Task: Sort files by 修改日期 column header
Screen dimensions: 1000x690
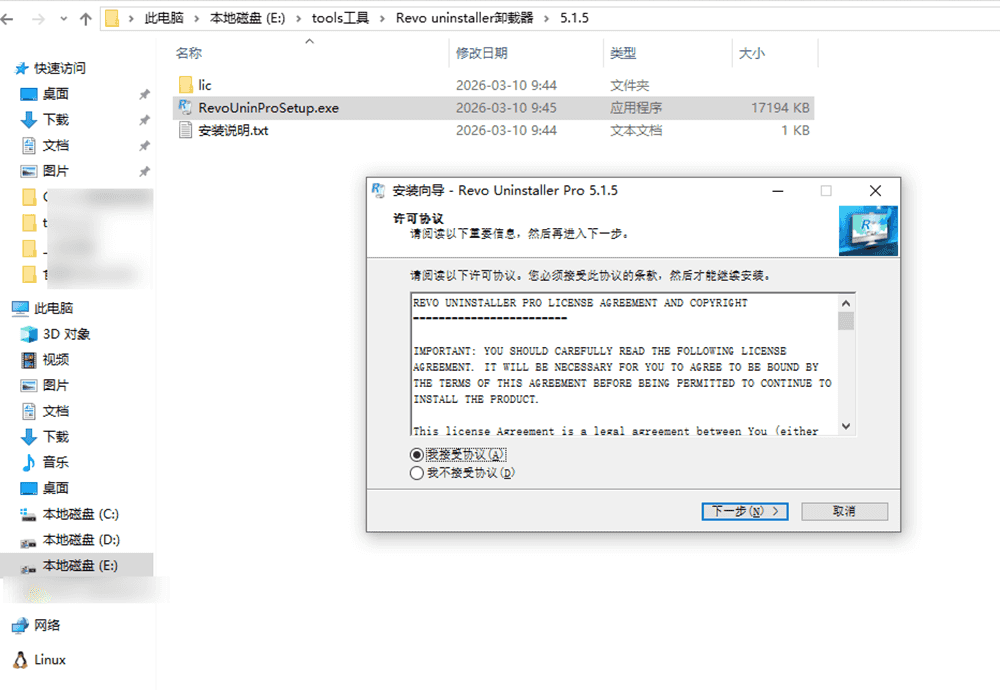Action: pos(481,53)
